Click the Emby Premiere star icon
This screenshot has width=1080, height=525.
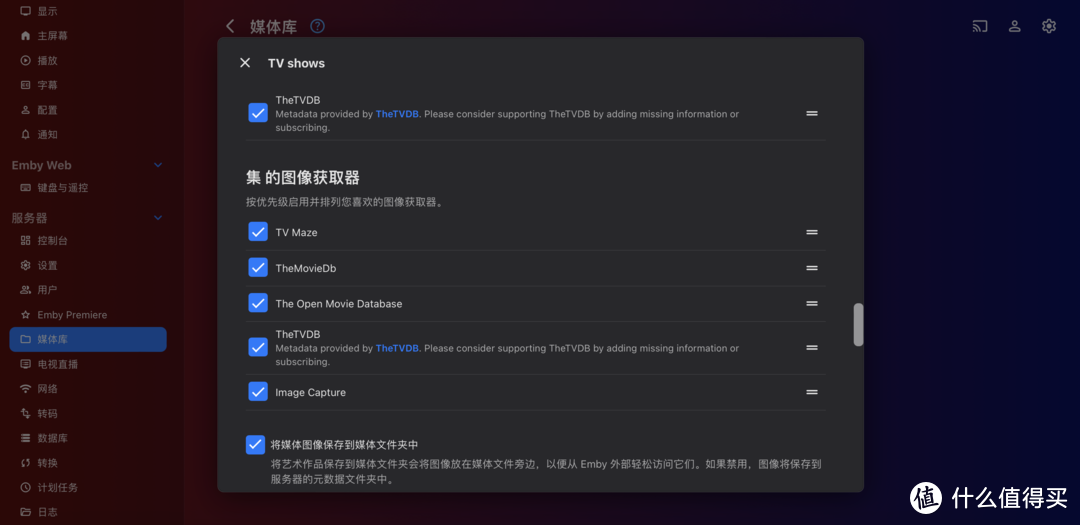click(x=25, y=315)
